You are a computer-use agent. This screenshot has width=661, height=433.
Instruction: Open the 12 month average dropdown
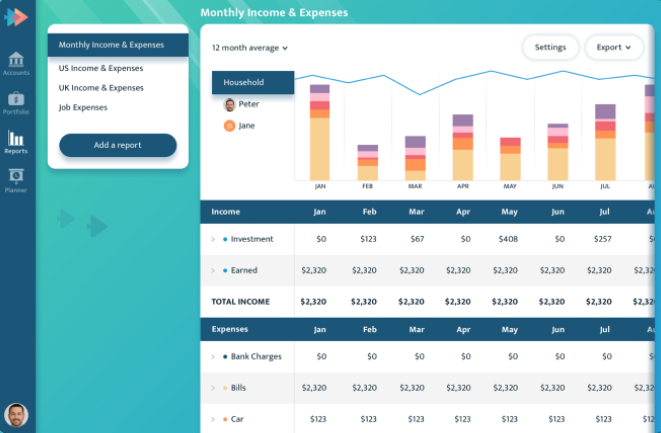pyautogui.click(x=250, y=48)
